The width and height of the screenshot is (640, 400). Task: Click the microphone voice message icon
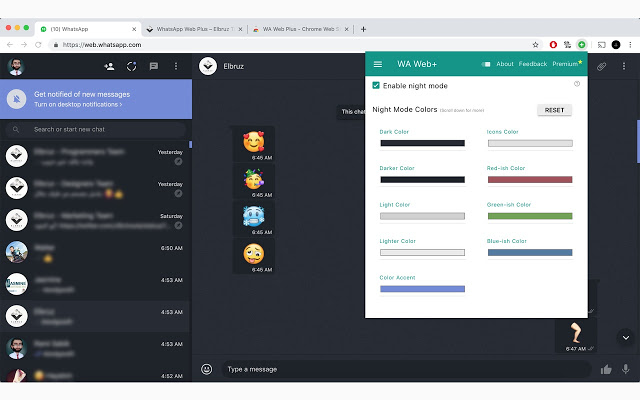click(626, 369)
